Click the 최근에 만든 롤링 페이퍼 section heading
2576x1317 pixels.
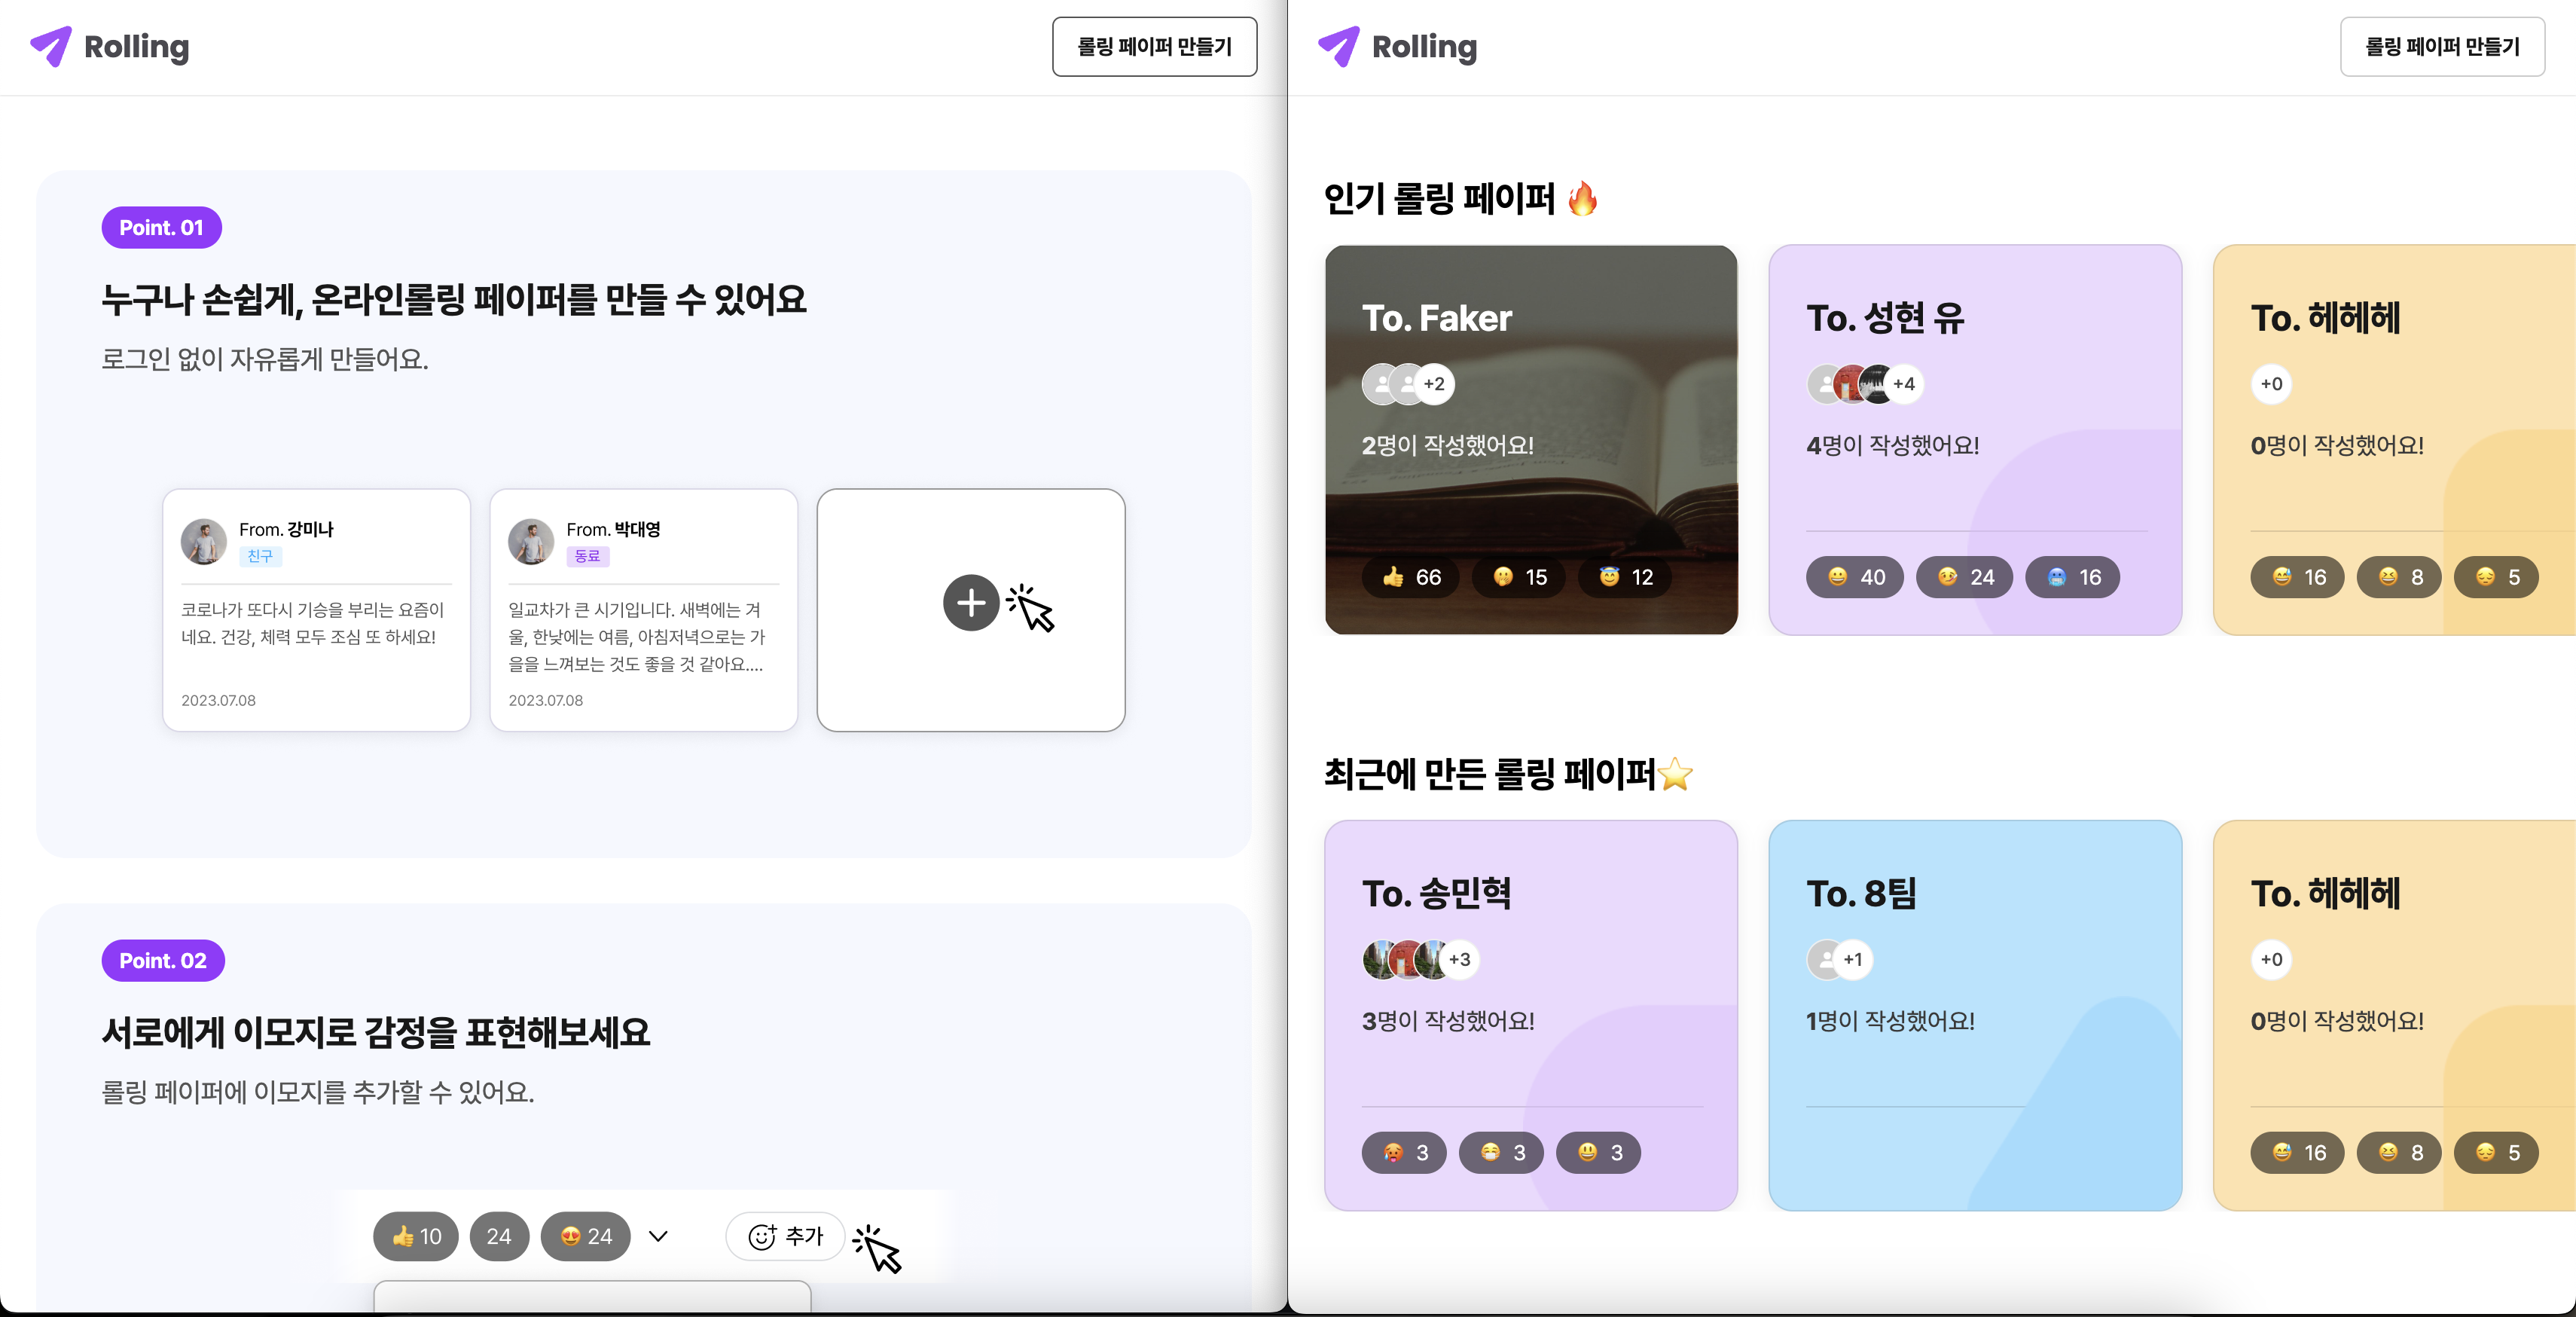(1509, 774)
